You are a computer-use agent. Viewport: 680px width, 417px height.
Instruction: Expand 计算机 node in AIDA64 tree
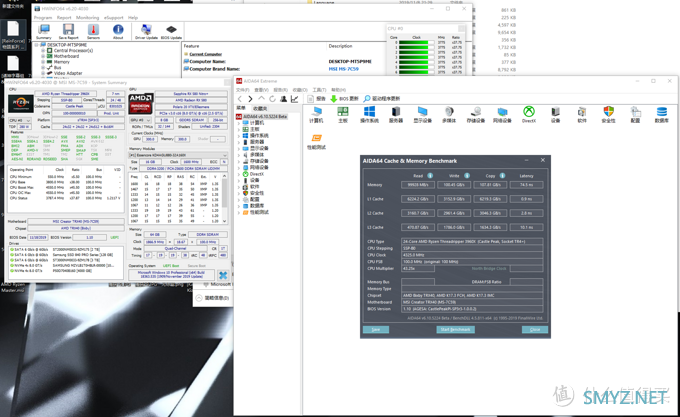pyautogui.click(x=239, y=123)
